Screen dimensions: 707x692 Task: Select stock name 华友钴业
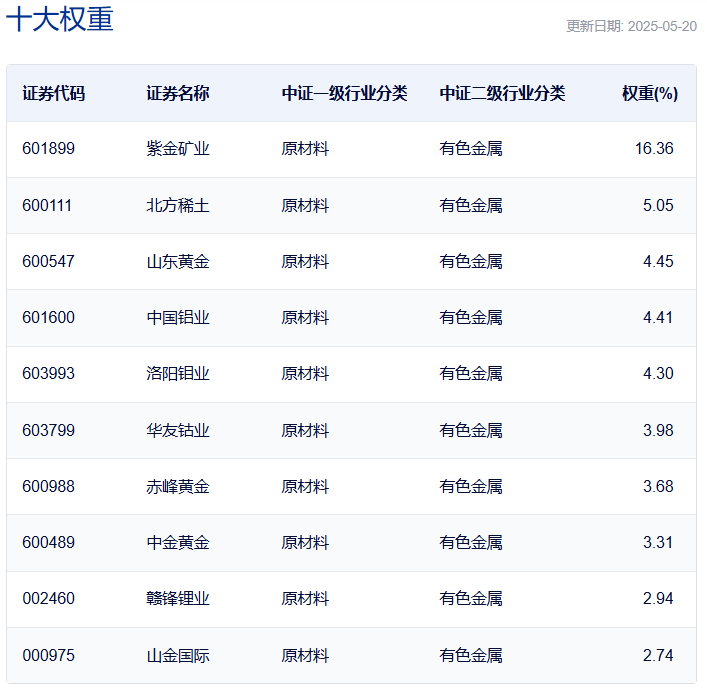click(x=178, y=430)
